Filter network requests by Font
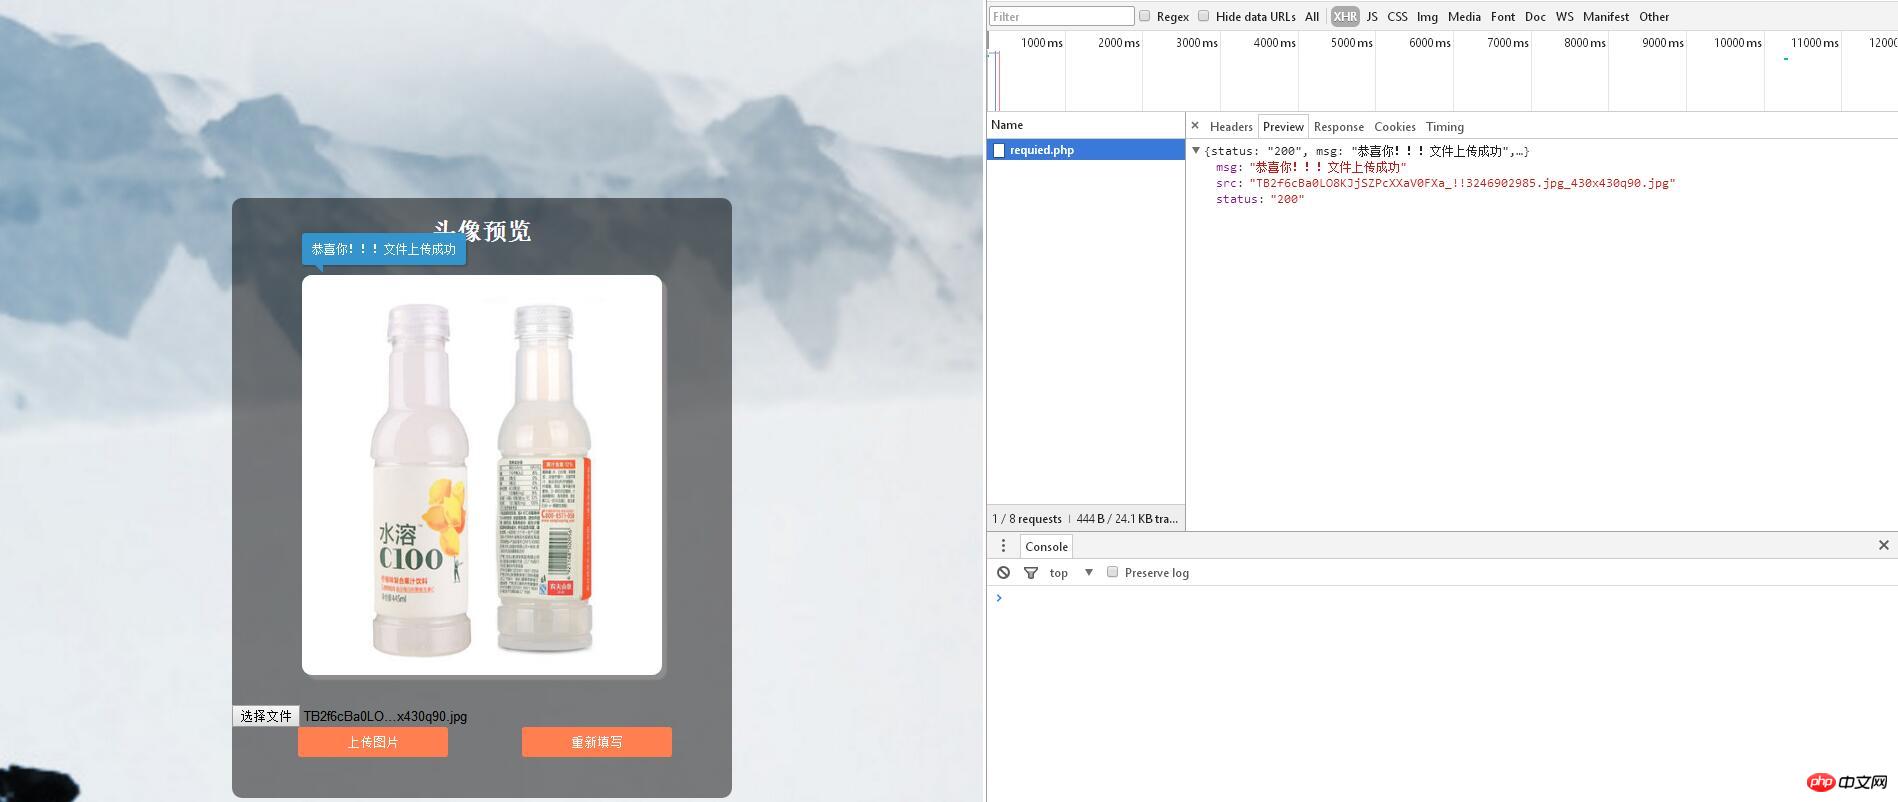Viewport: 1898px width, 802px height. point(1503,17)
